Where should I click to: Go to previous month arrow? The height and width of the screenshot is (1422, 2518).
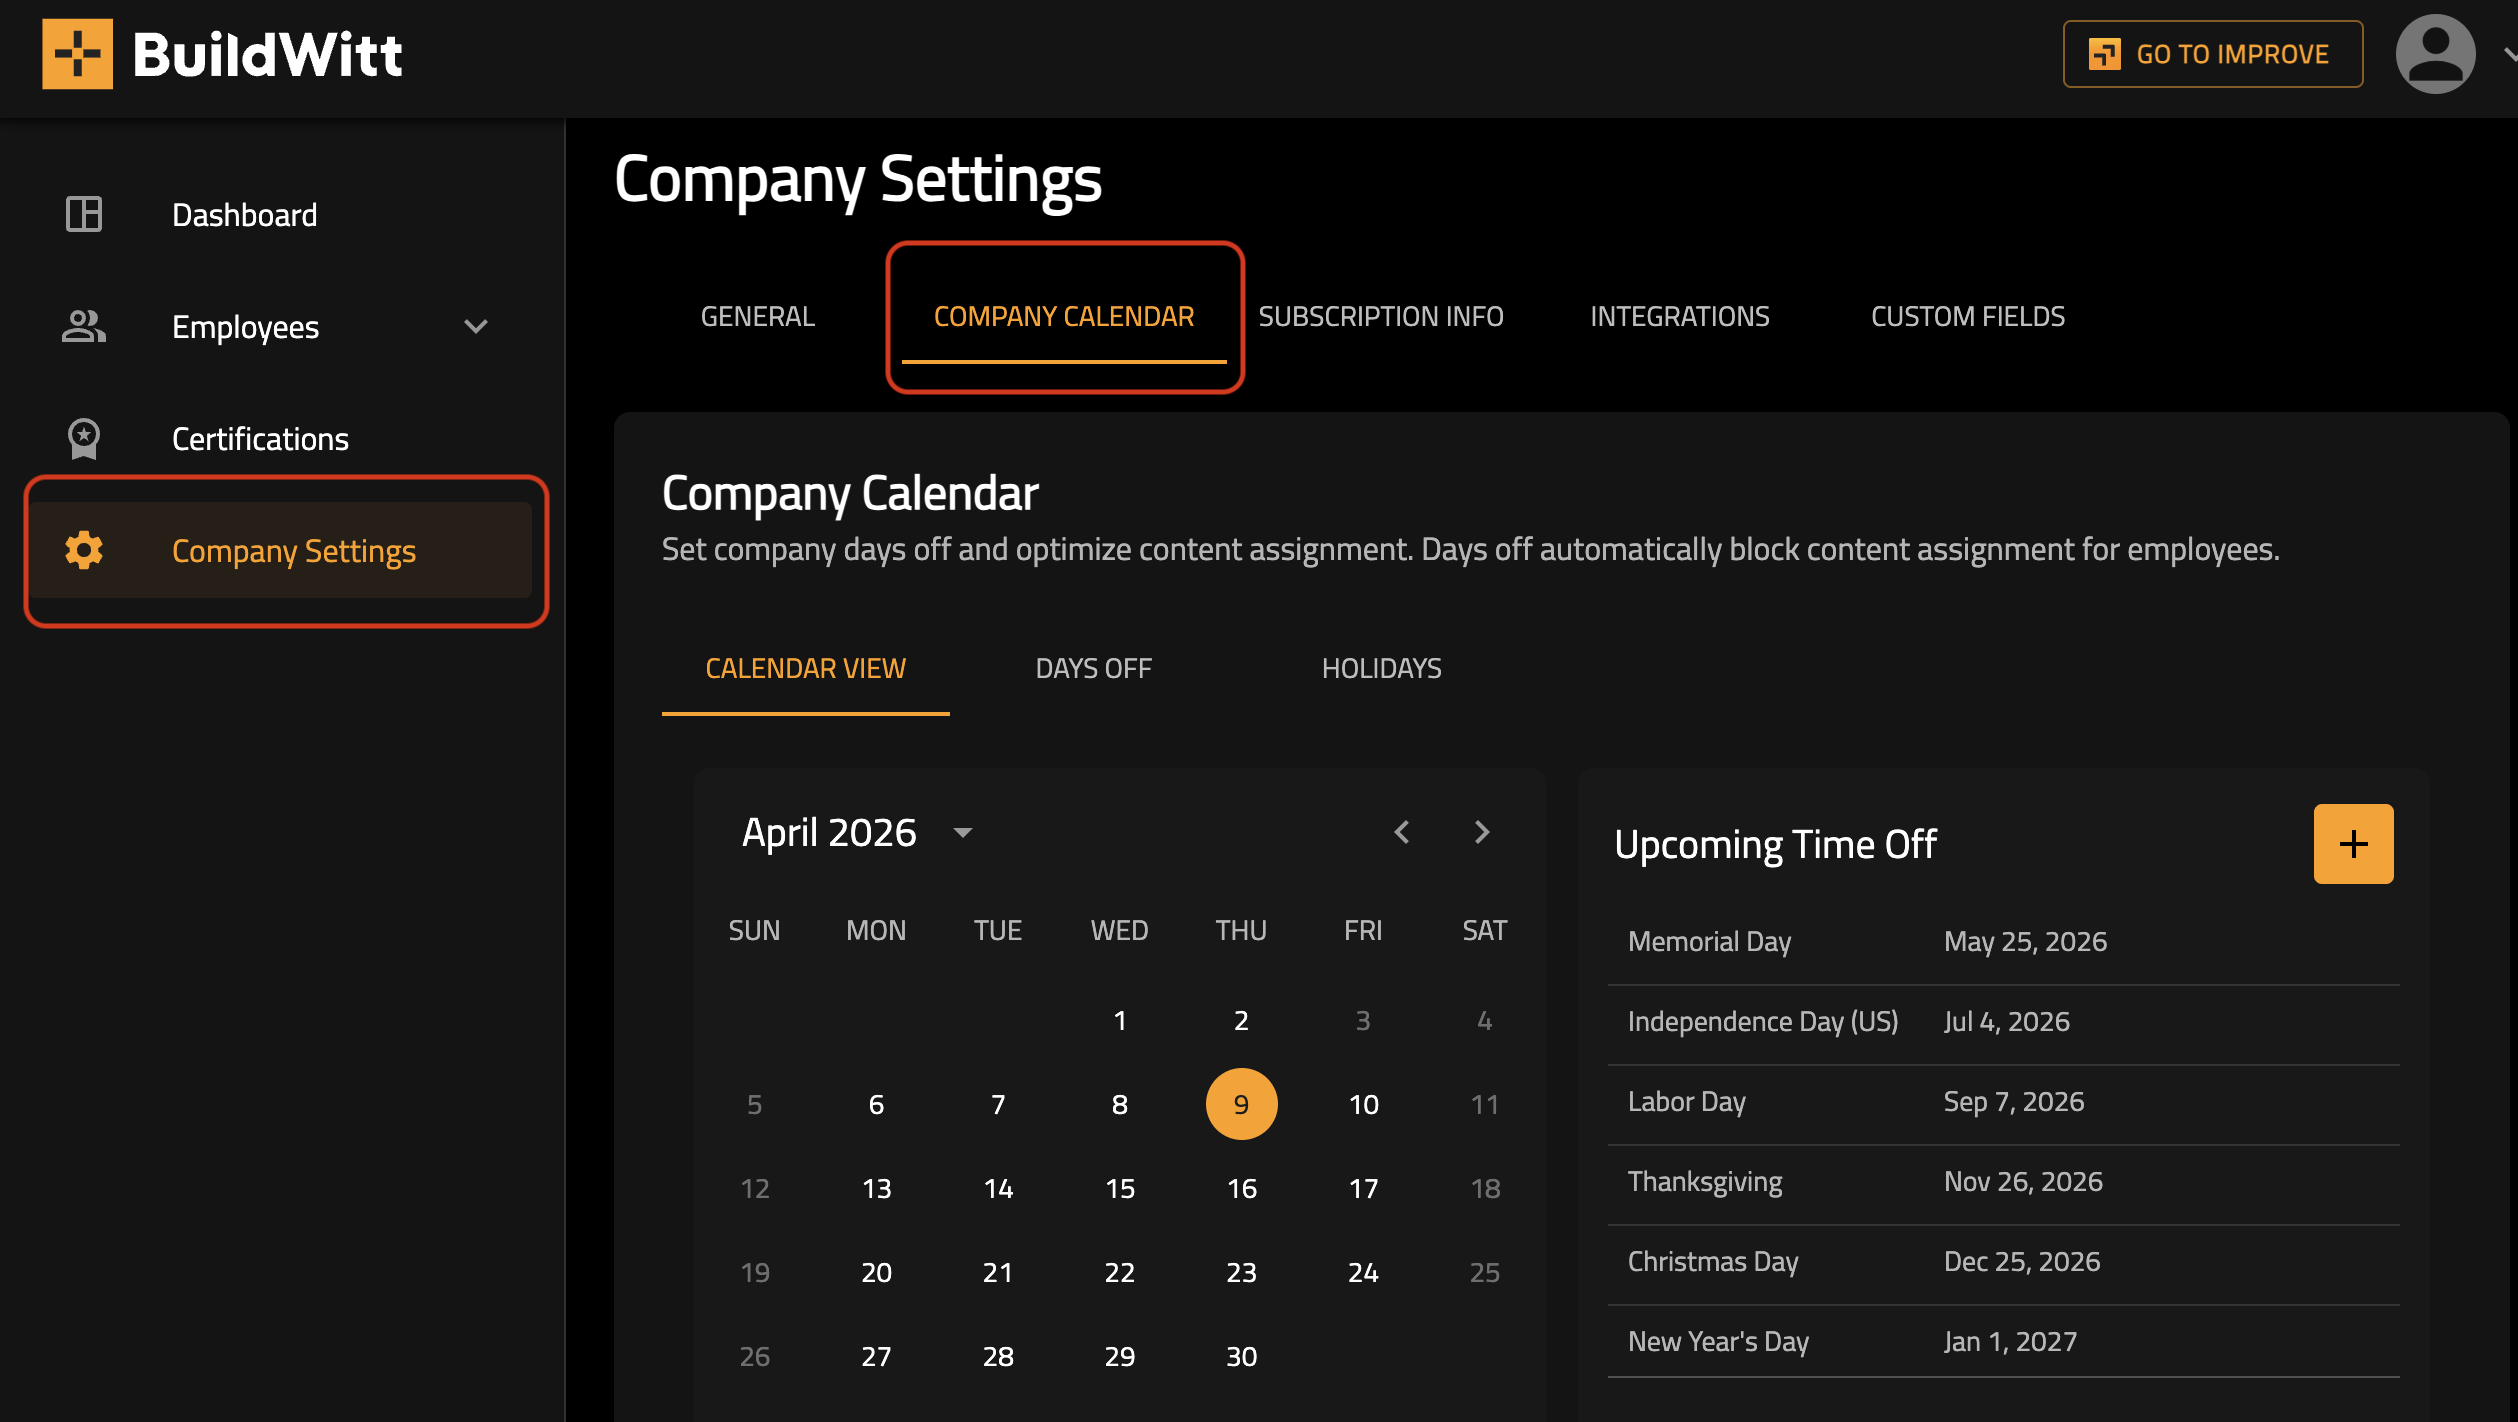[1402, 832]
